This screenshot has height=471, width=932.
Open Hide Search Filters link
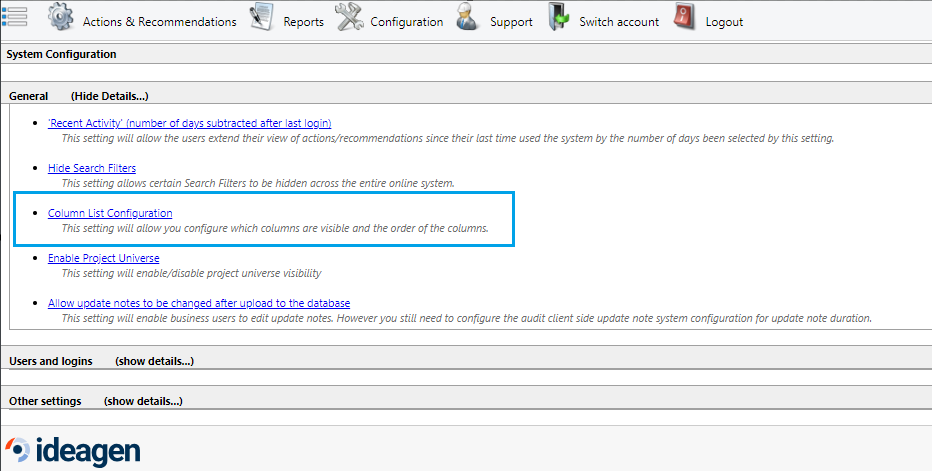(92, 168)
